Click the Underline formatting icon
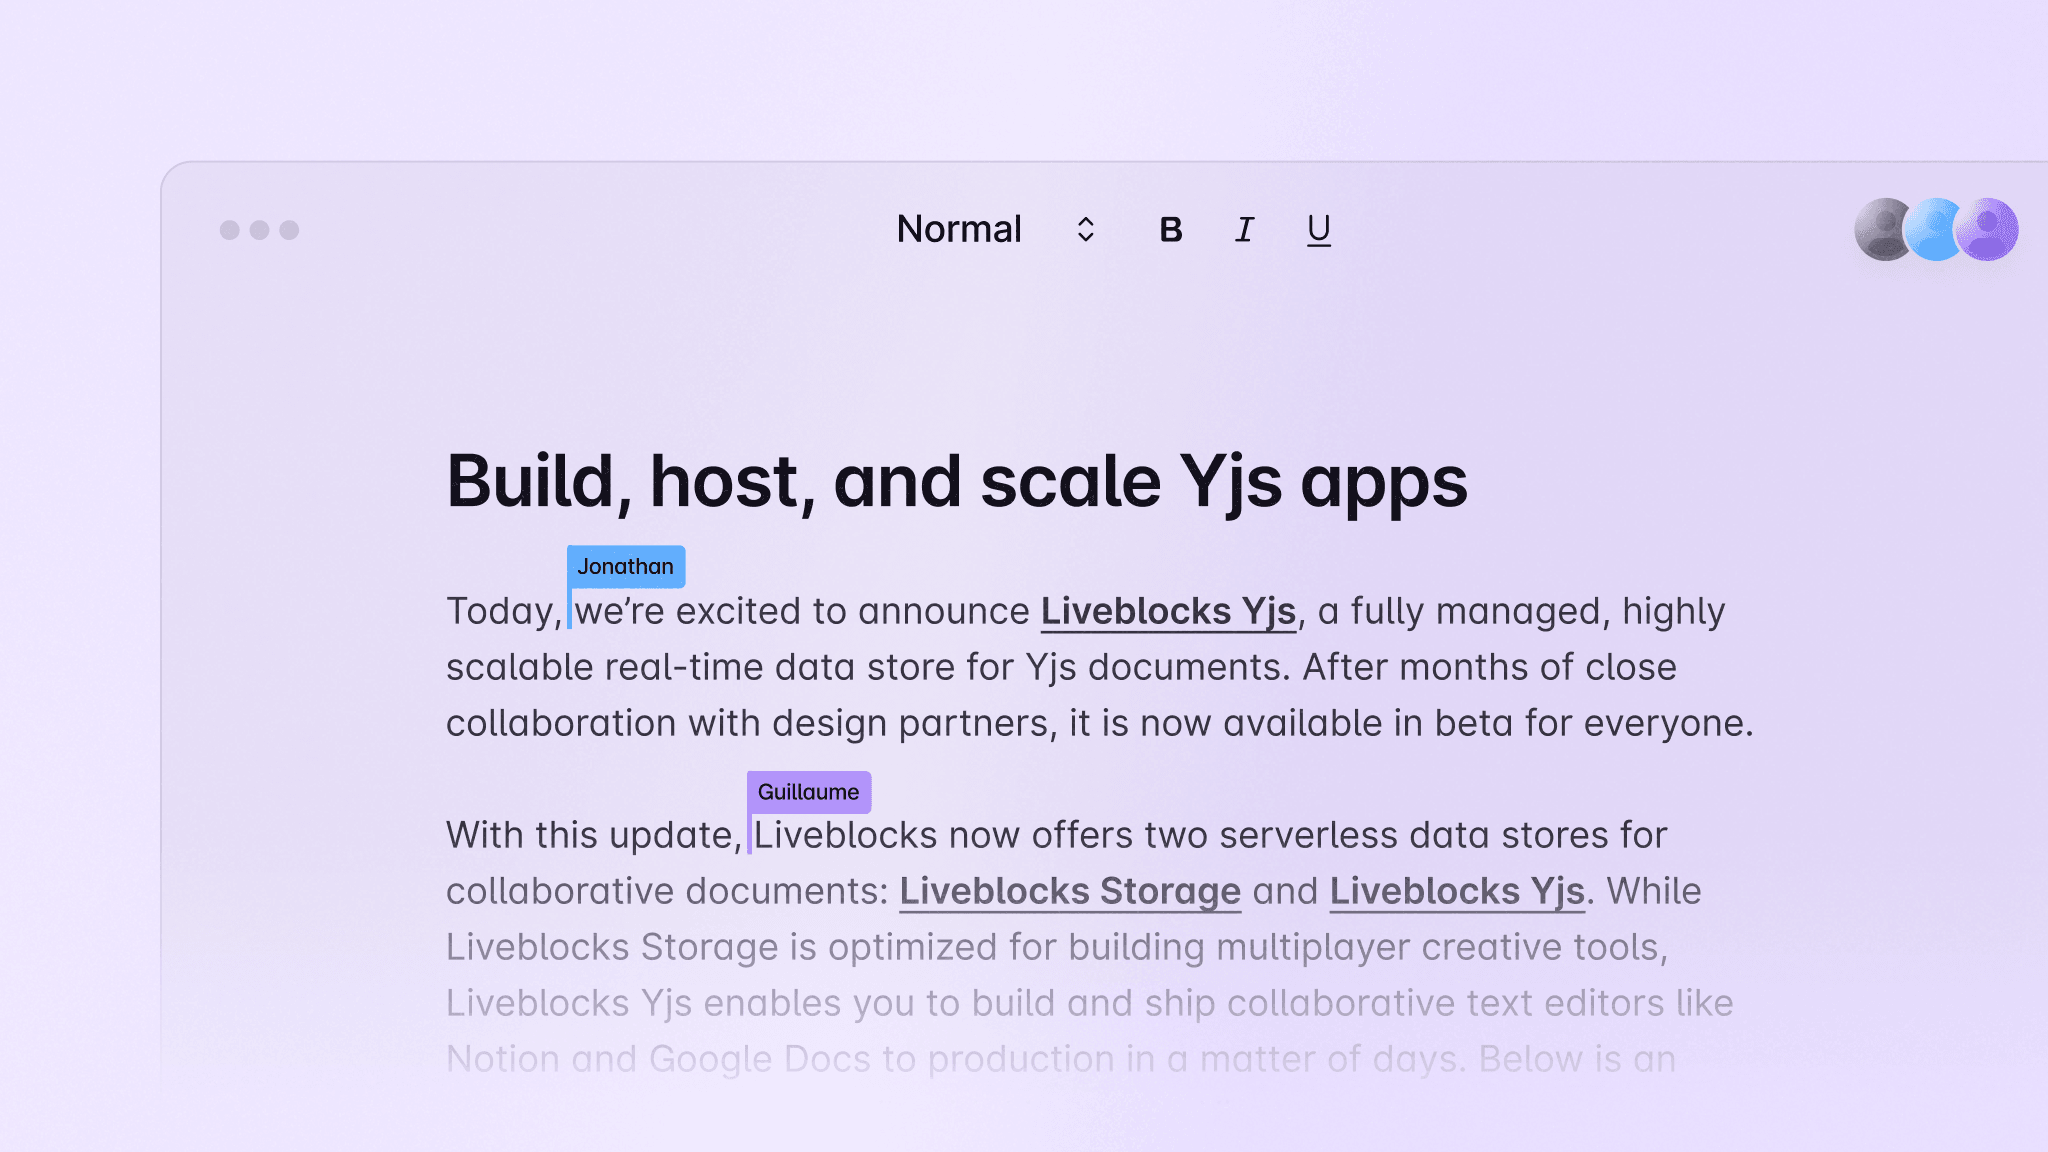Viewport: 2048px width, 1152px height. (1318, 229)
